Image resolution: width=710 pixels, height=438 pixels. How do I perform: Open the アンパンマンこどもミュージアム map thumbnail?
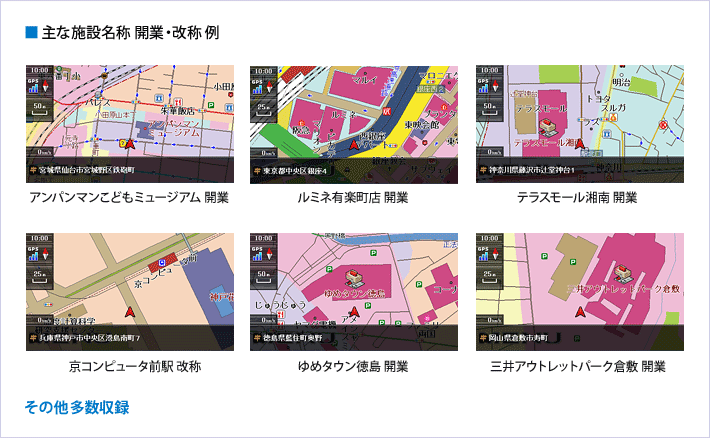[130, 124]
